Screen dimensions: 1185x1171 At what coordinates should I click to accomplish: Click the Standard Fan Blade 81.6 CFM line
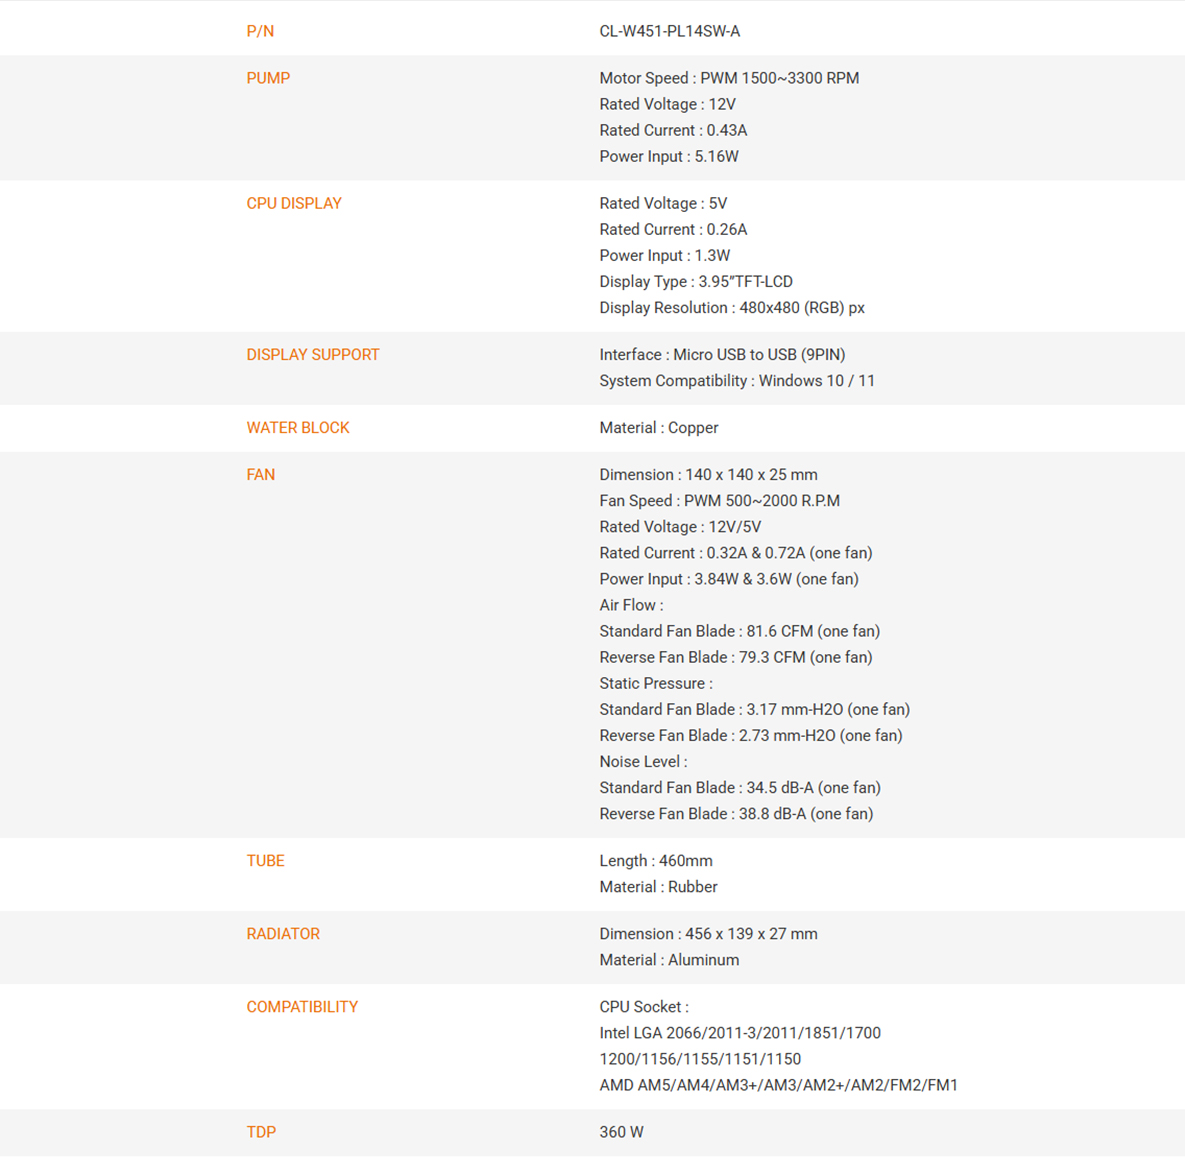tap(739, 631)
